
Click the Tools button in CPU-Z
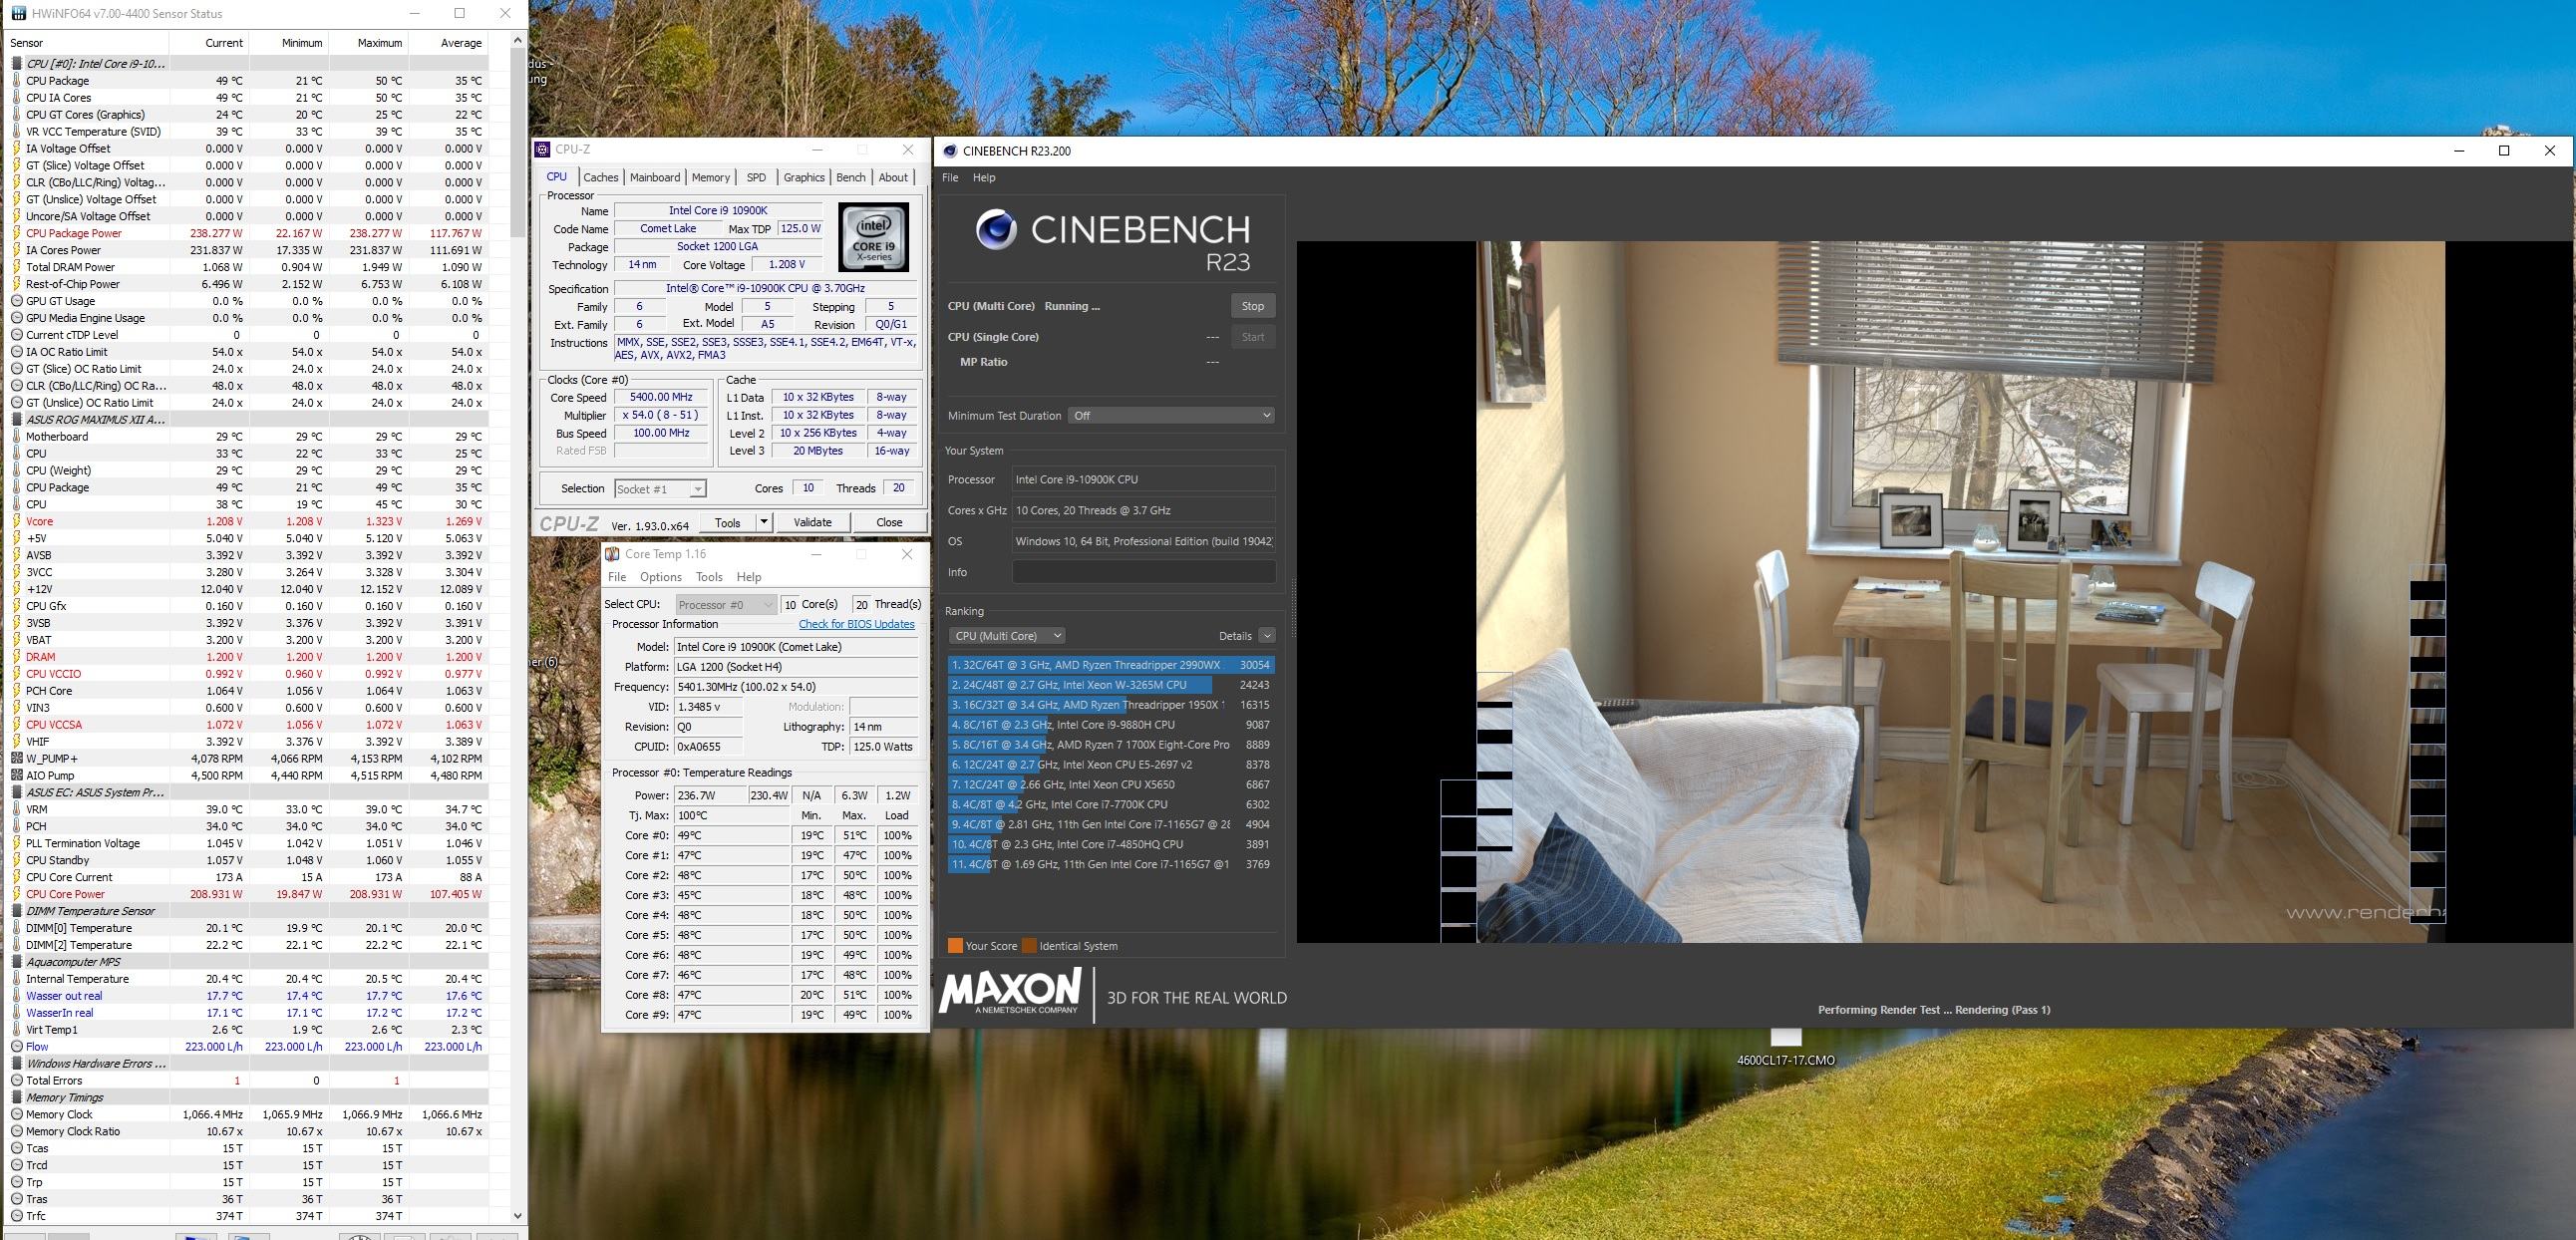coord(727,522)
